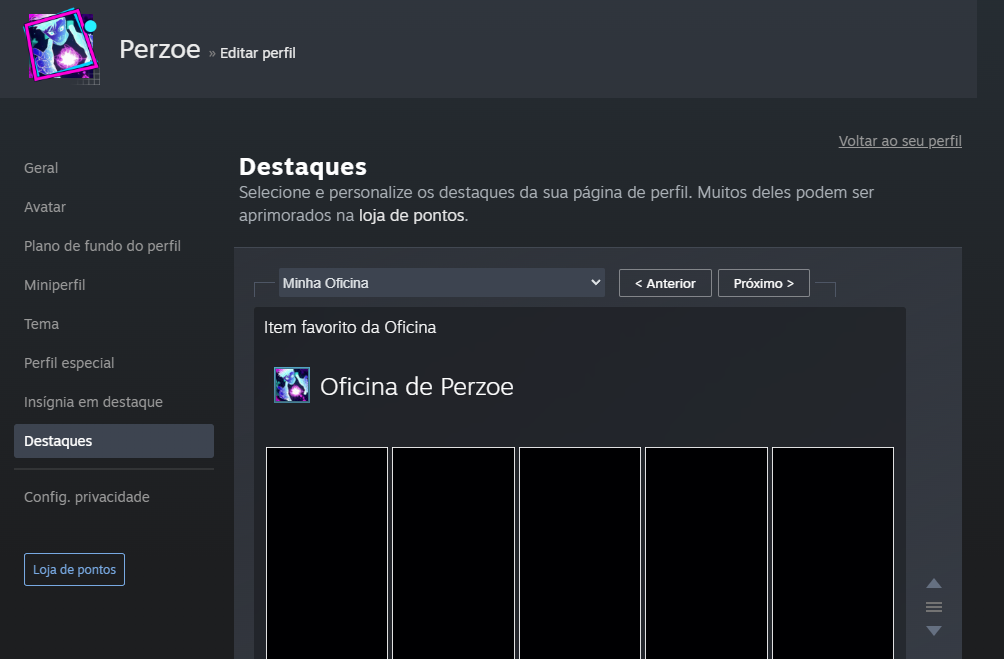The width and height of the screenshot is (1004, 659).
Task: Click the Oficina de Perzoe title
Action: (417, 386)
